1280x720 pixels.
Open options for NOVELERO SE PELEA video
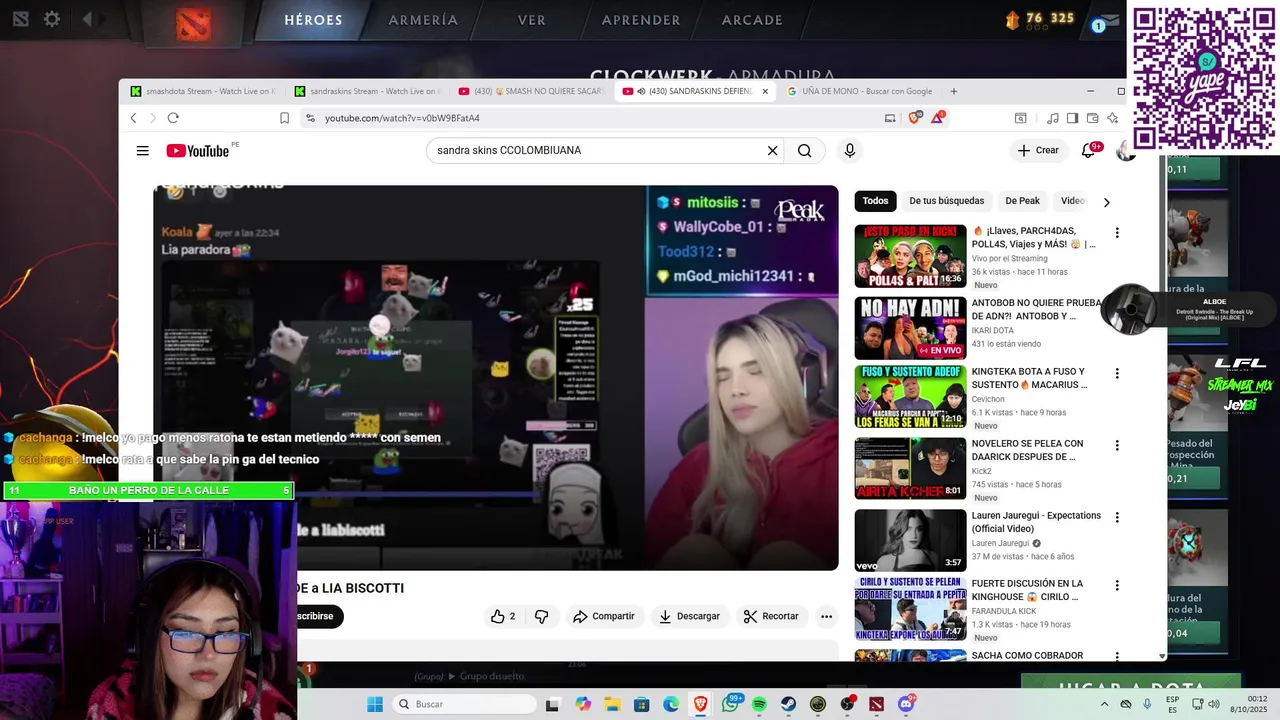[1117, 445]
